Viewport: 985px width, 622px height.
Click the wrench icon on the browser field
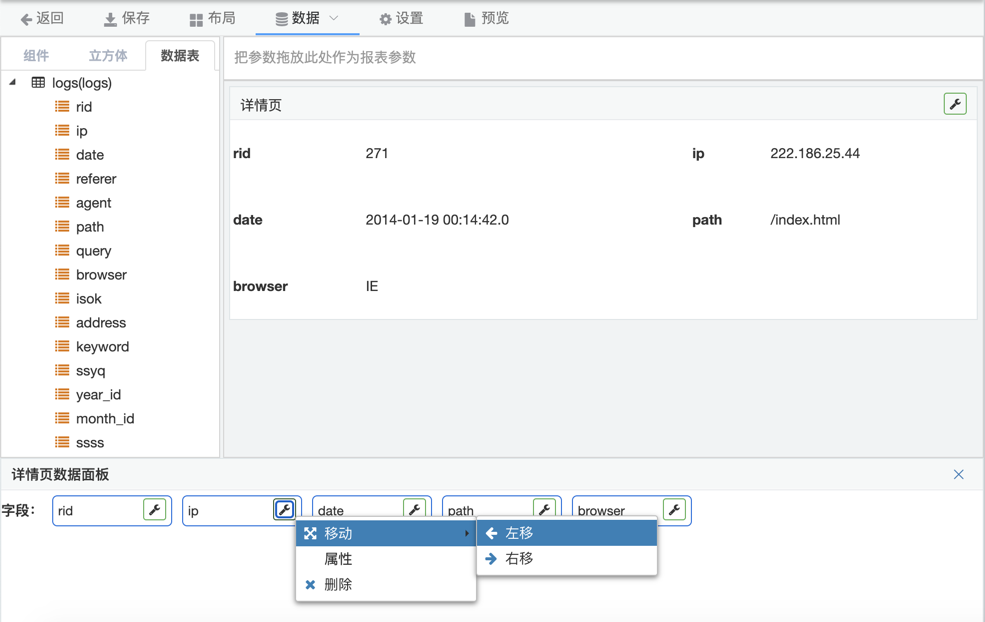click(674, 510)
